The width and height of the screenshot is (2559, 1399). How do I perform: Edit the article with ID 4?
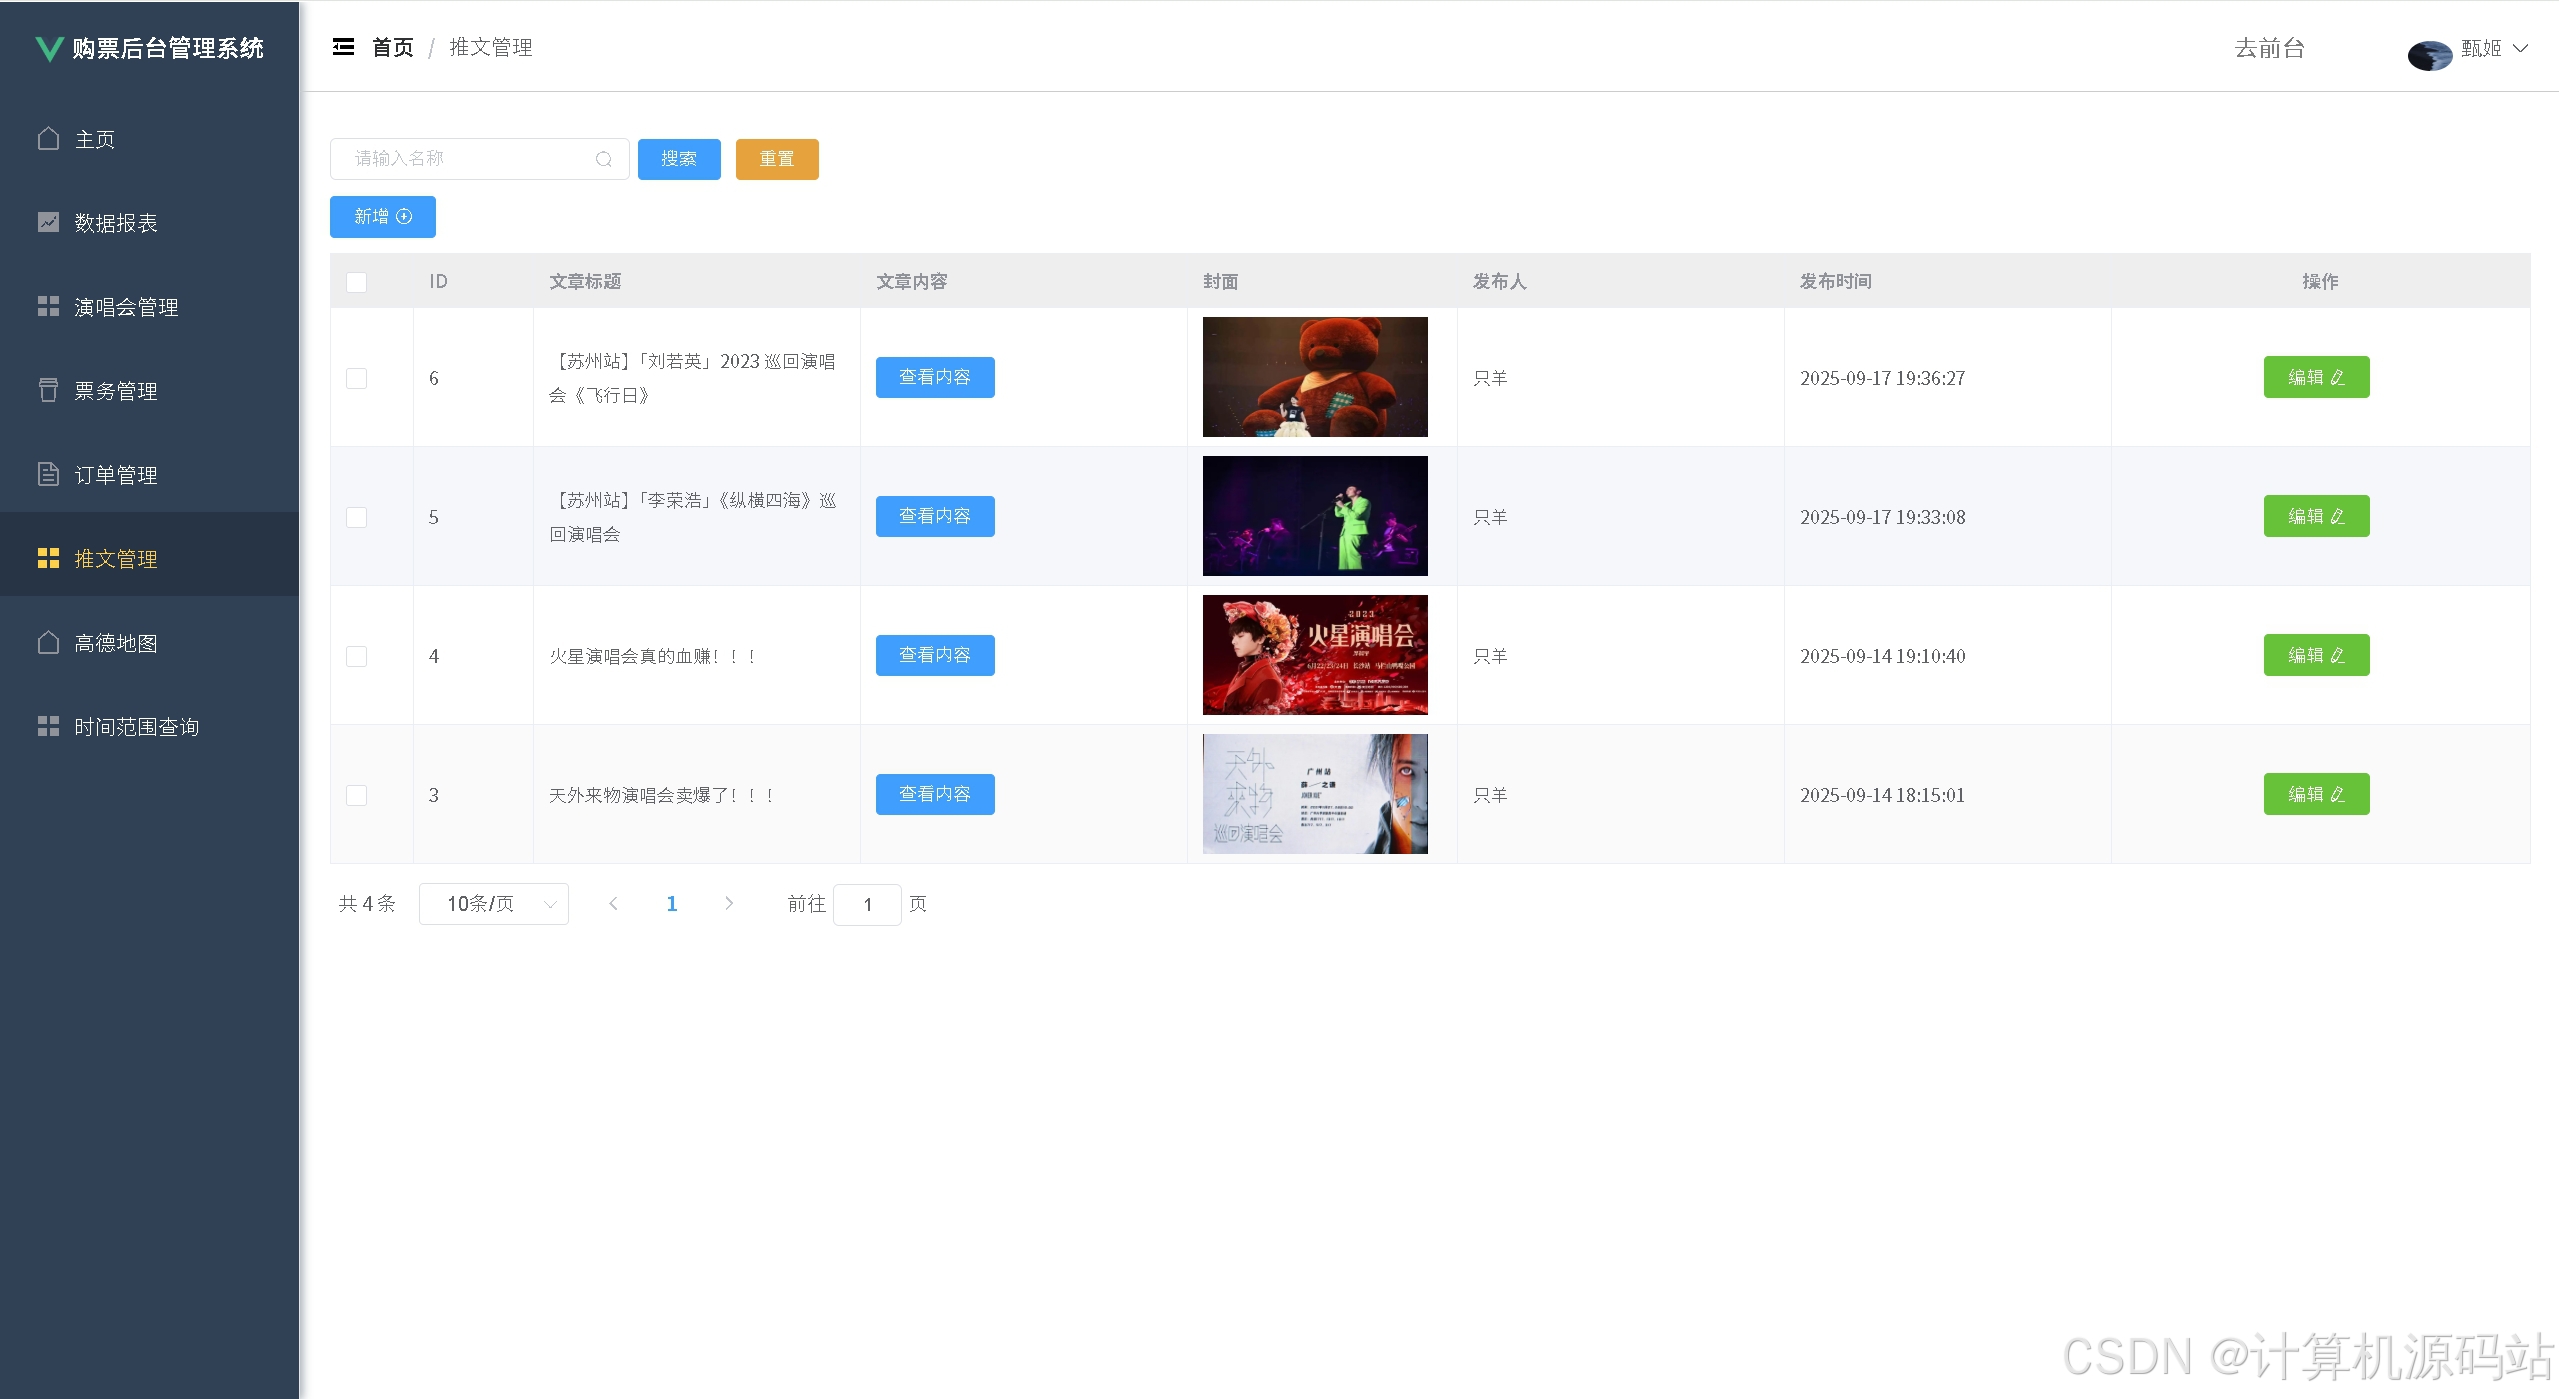(x=2316, y=655)
